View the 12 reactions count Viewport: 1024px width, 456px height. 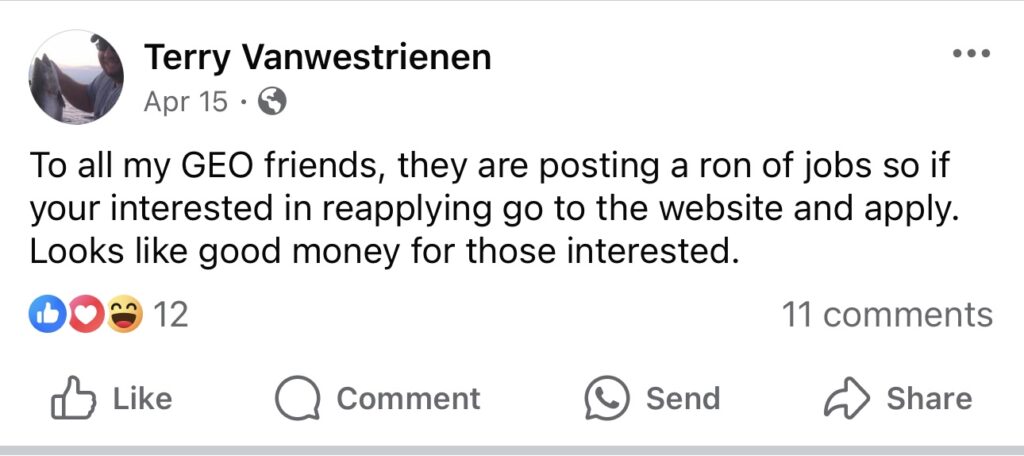click(x=172, y=315)
